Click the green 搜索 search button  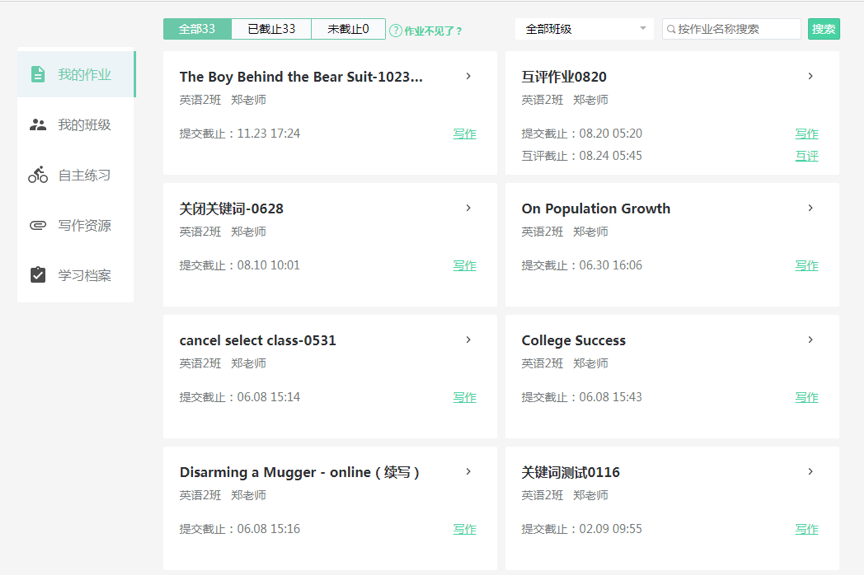[823, 29]
